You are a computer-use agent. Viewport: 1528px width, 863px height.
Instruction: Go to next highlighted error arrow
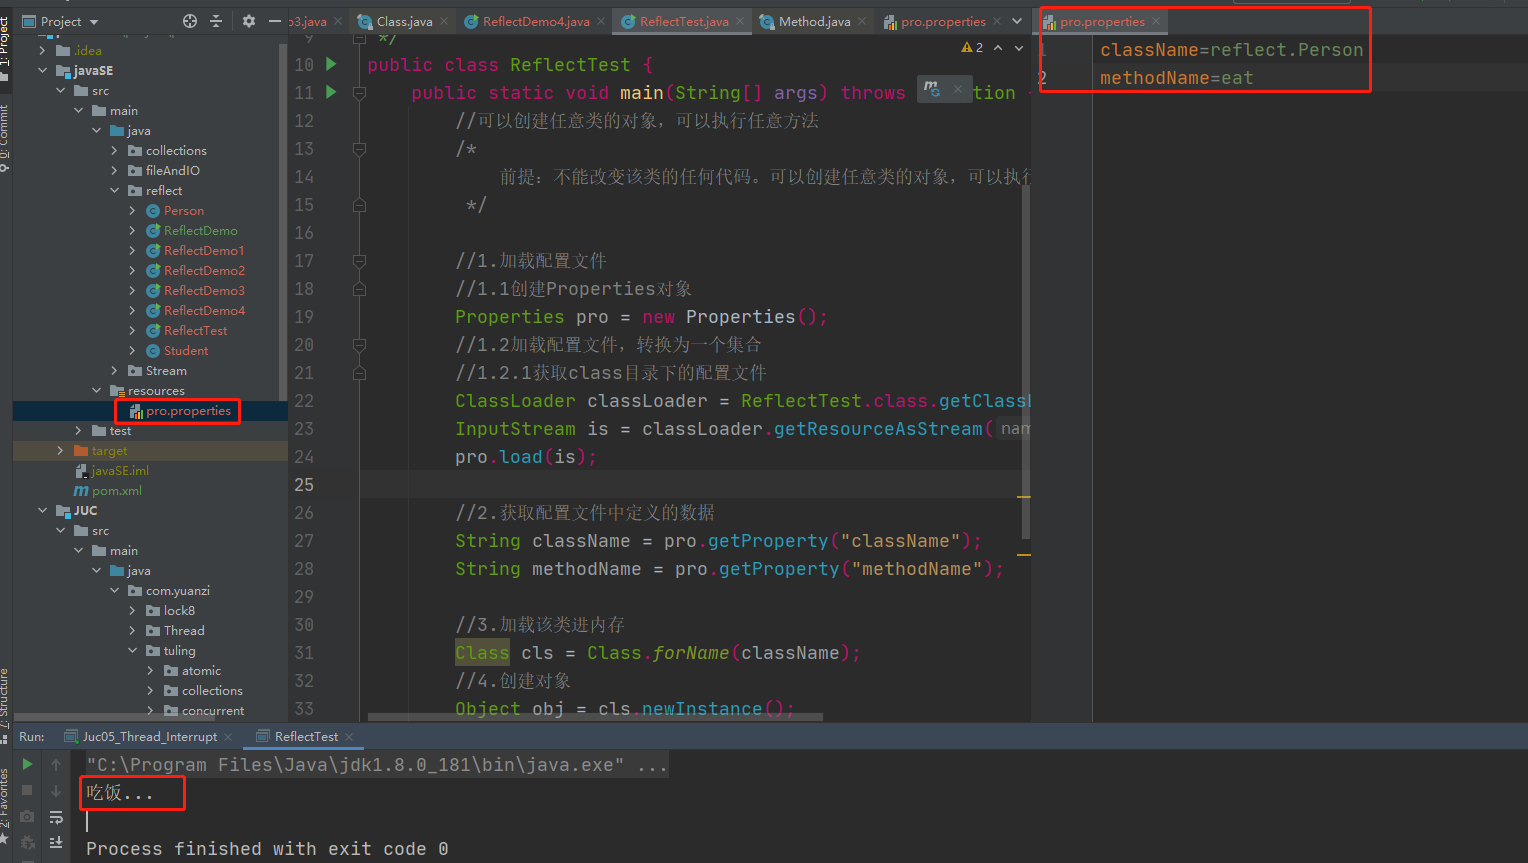[1019, 47]
